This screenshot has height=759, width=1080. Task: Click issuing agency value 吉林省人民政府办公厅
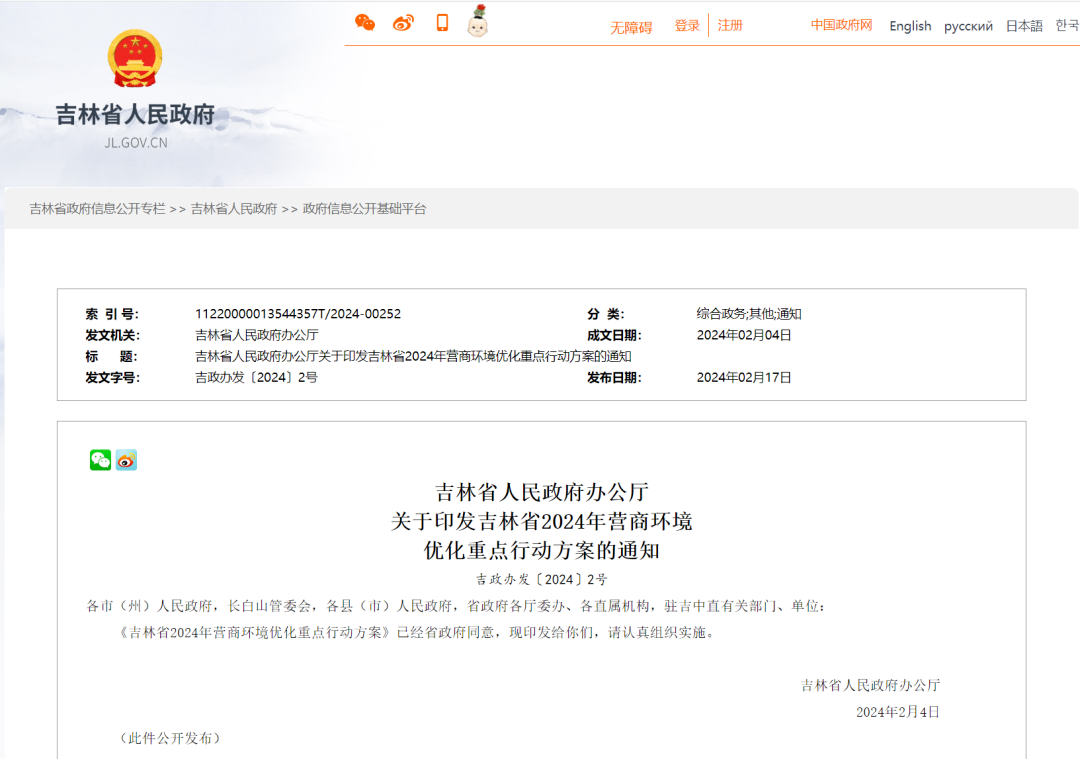[257, 335]
